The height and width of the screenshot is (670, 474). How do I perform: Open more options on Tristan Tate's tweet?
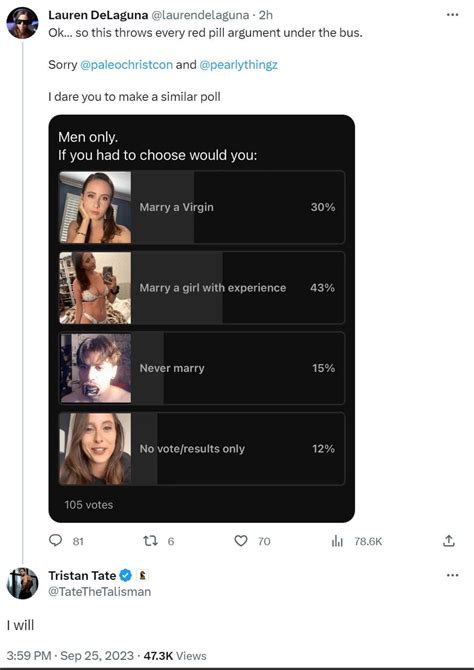point(452,575)
